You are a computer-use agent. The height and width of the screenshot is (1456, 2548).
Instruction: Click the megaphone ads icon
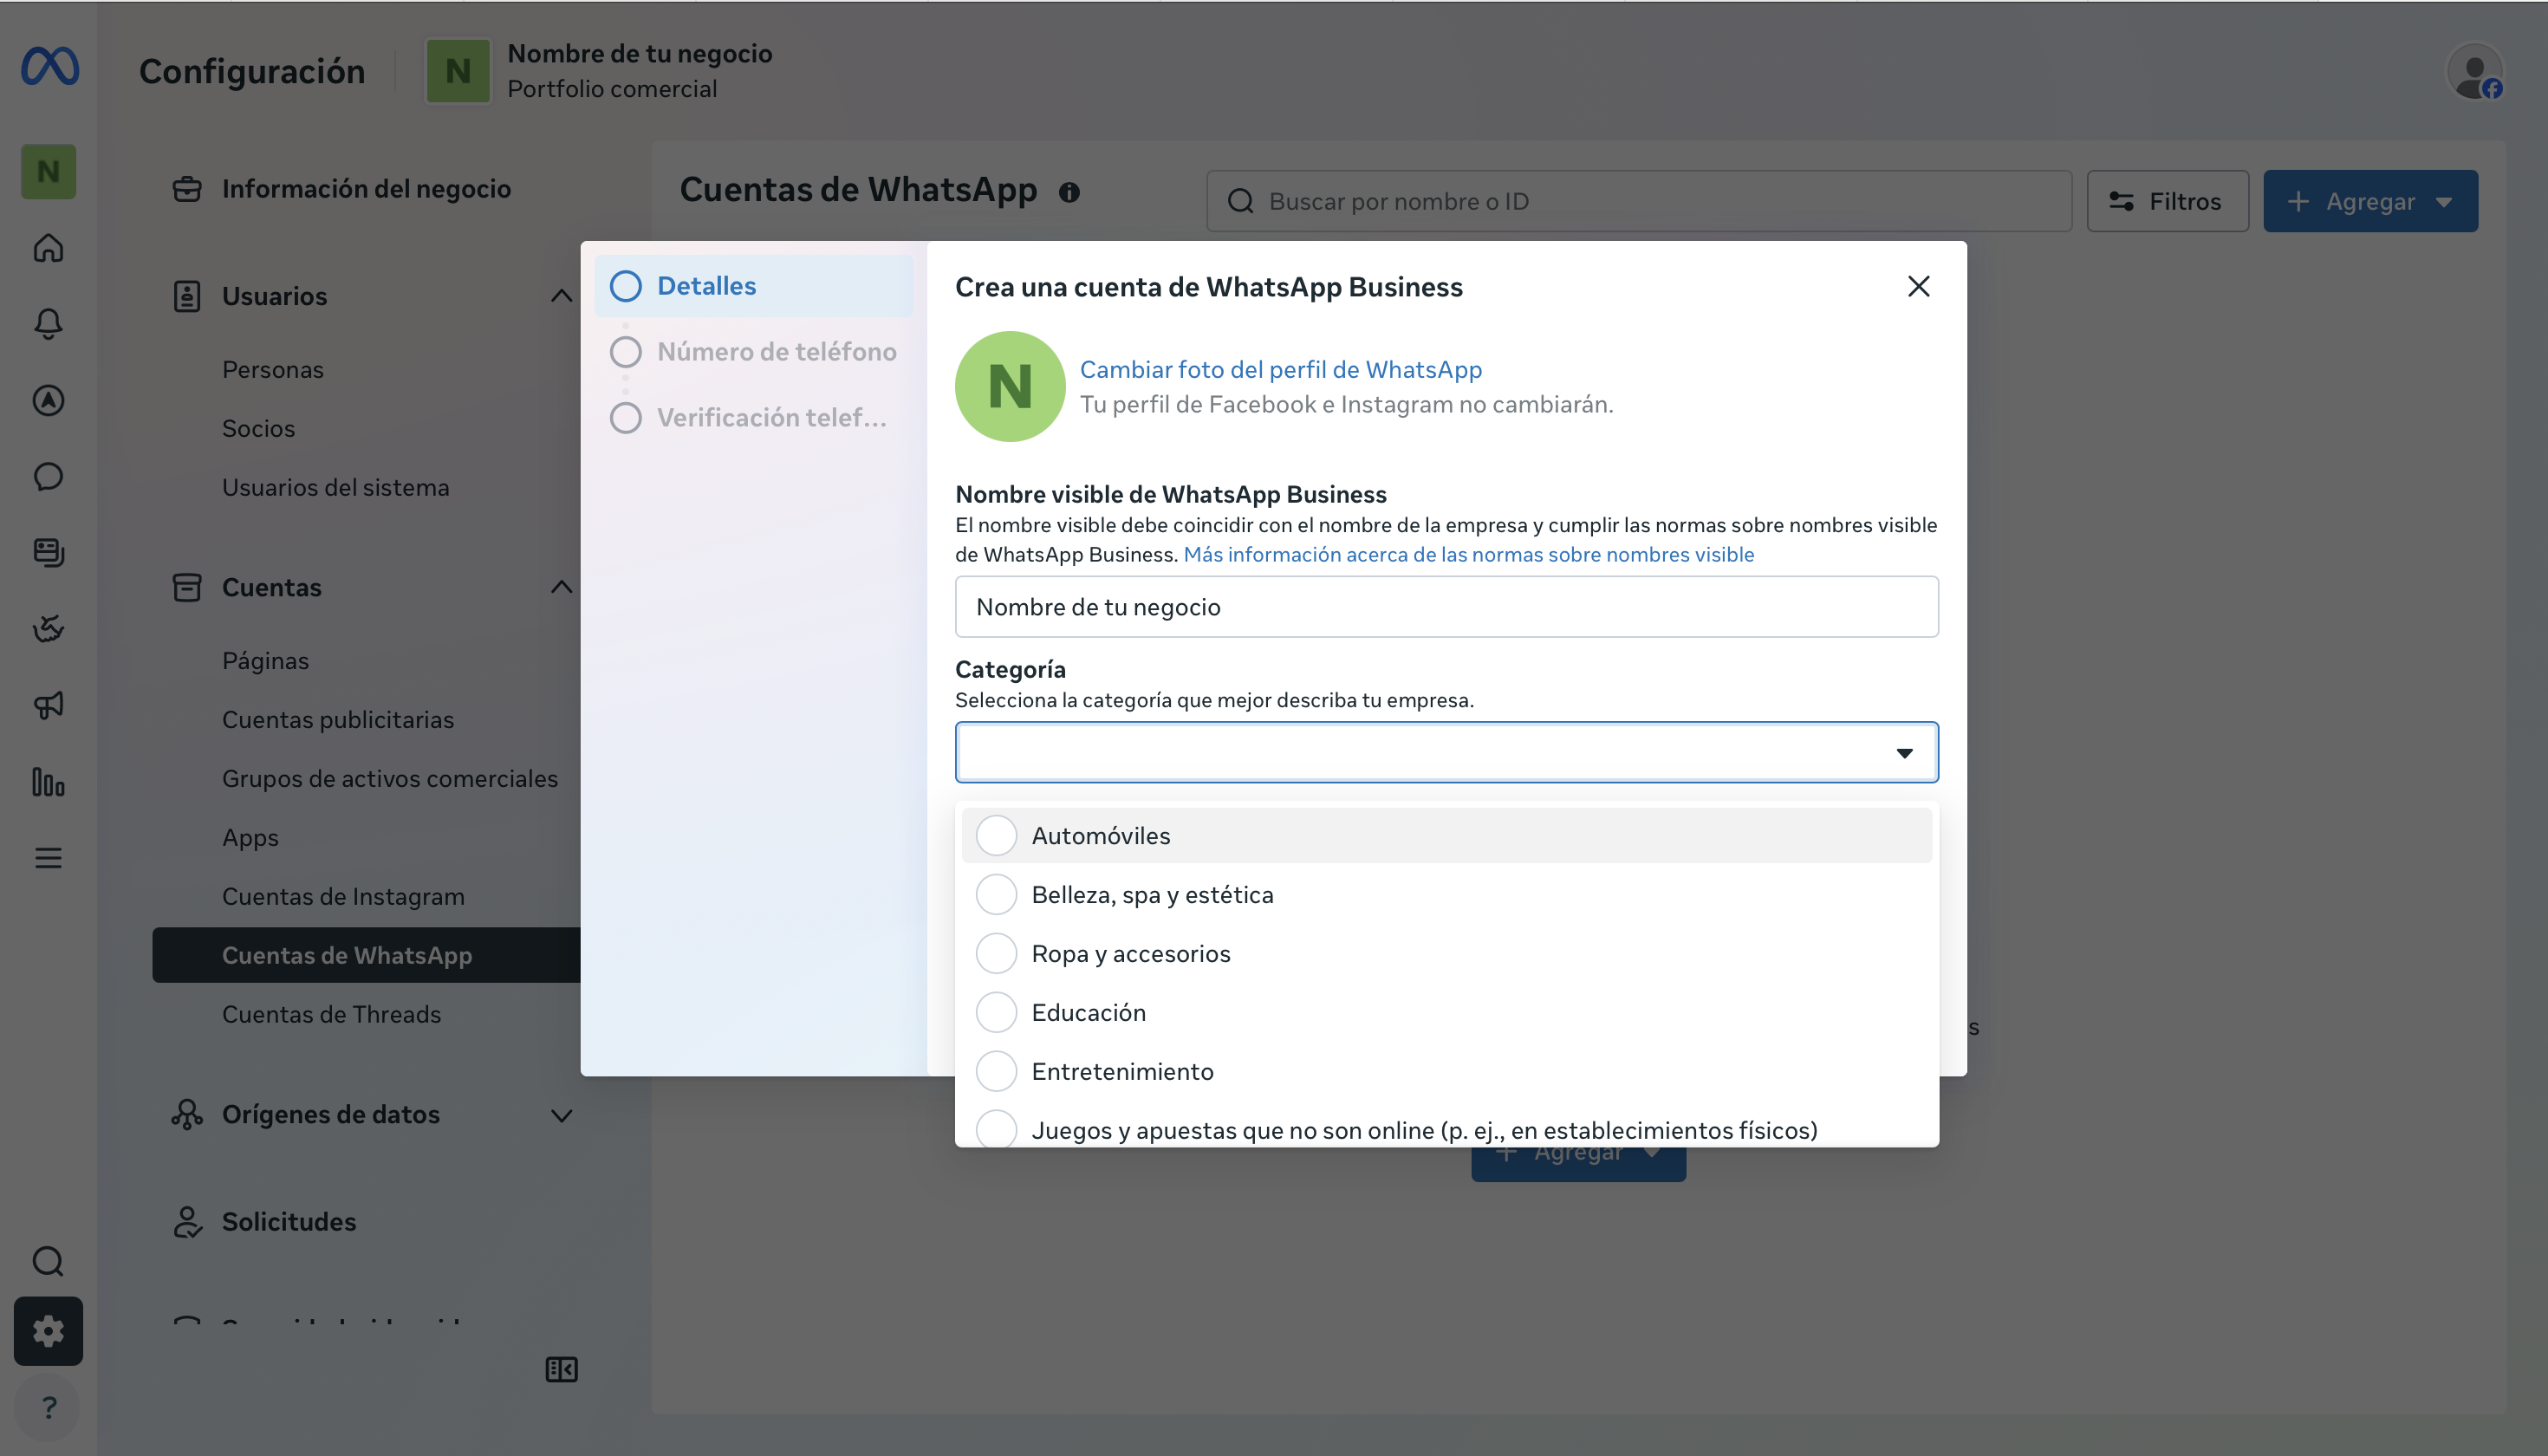tap(48, 705)
